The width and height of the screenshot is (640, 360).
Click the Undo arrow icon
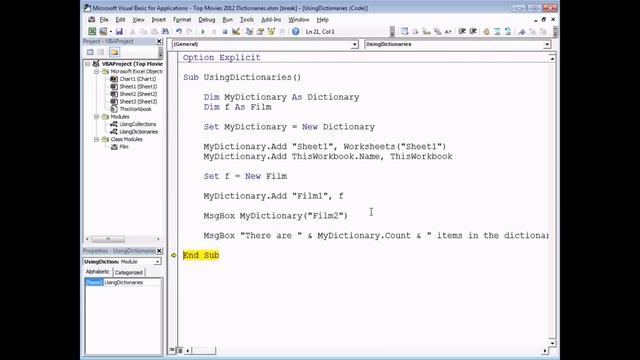point(179,31)
